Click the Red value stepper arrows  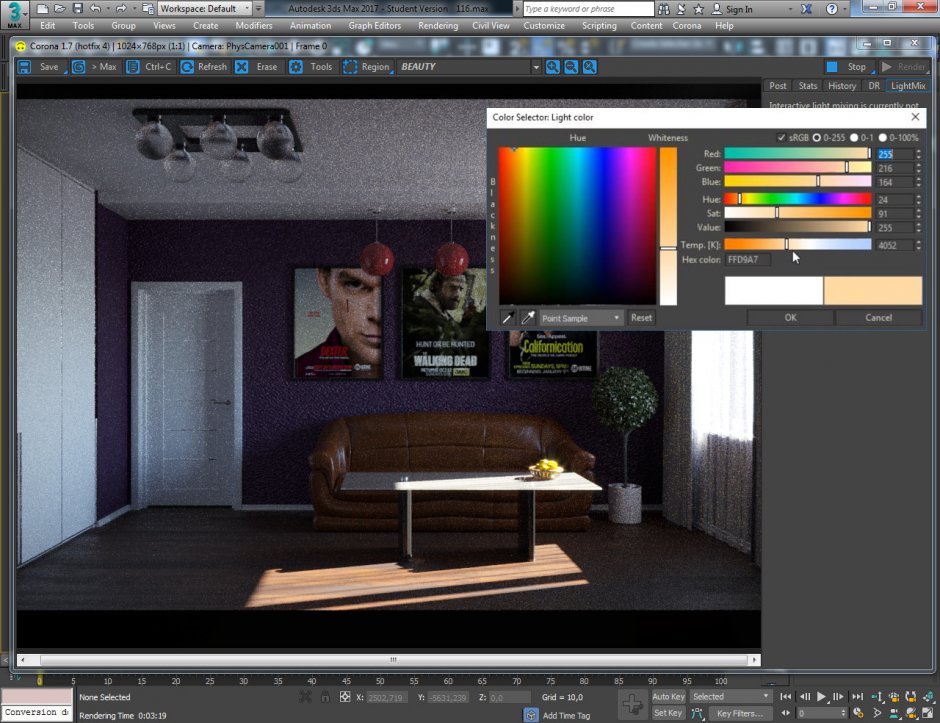[x=918, y=154]
